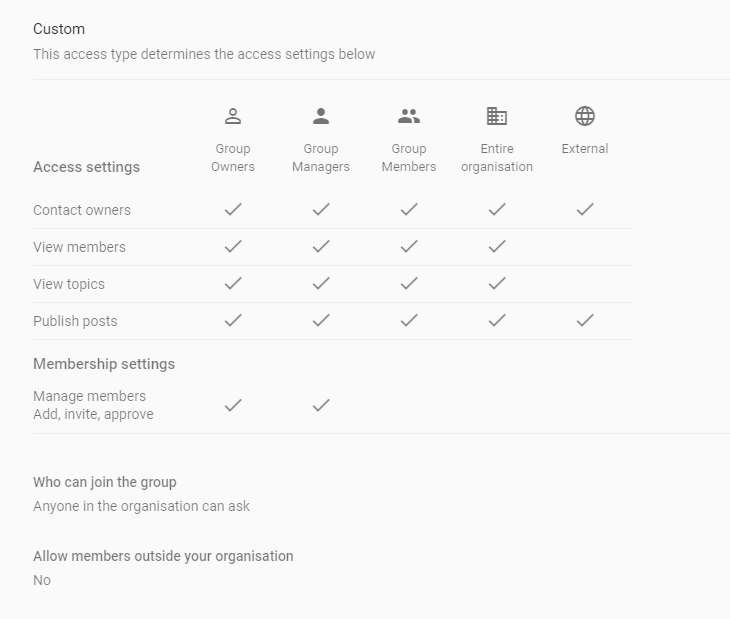730x619 pixels.
Task: Toggle Contact owners for Group Owners
Action: [233, 210]
